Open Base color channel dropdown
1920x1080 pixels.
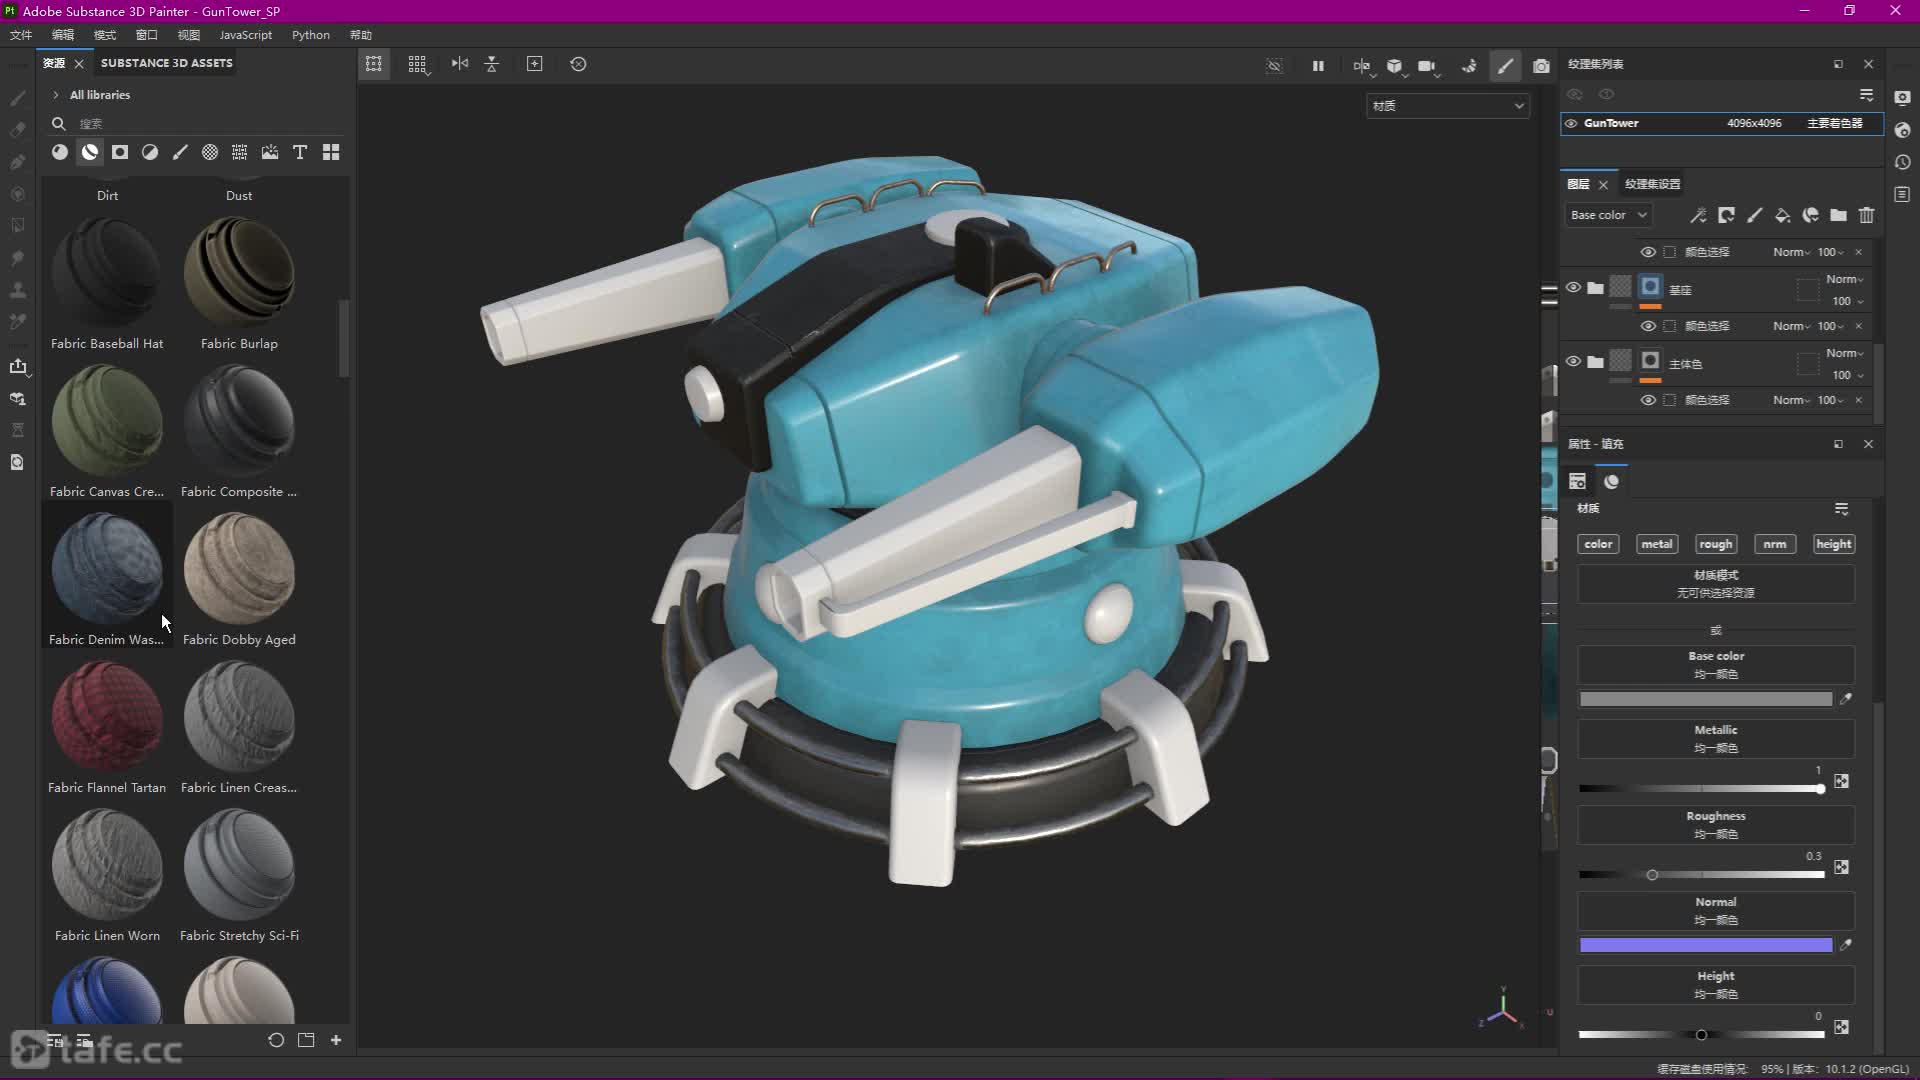click(x=1608, y=215)
